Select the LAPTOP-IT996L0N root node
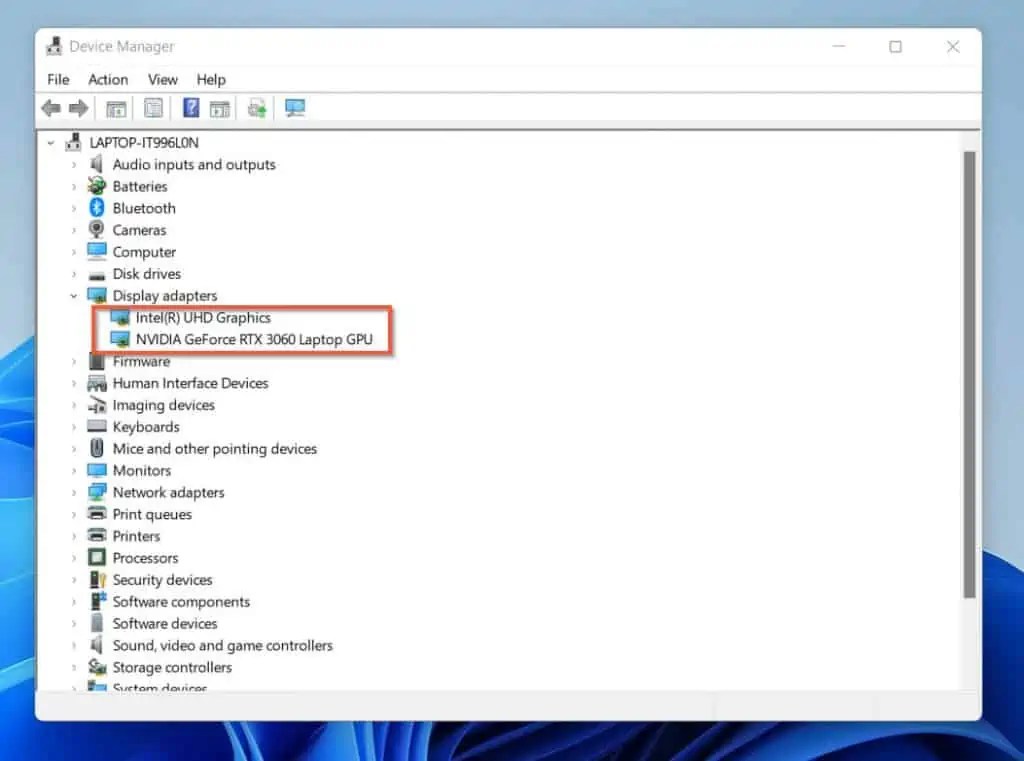1024x761 pixels. pos(141,142)
